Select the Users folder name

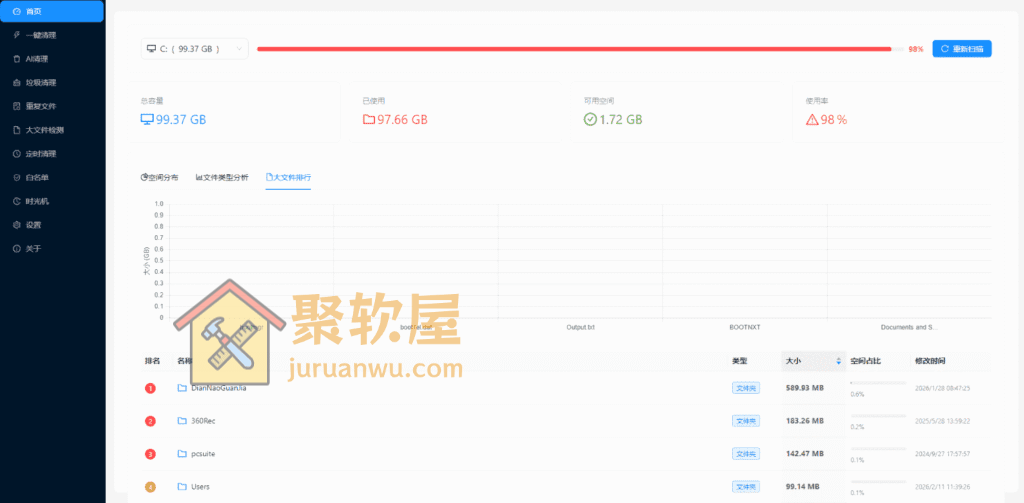(x=200, y=487)
